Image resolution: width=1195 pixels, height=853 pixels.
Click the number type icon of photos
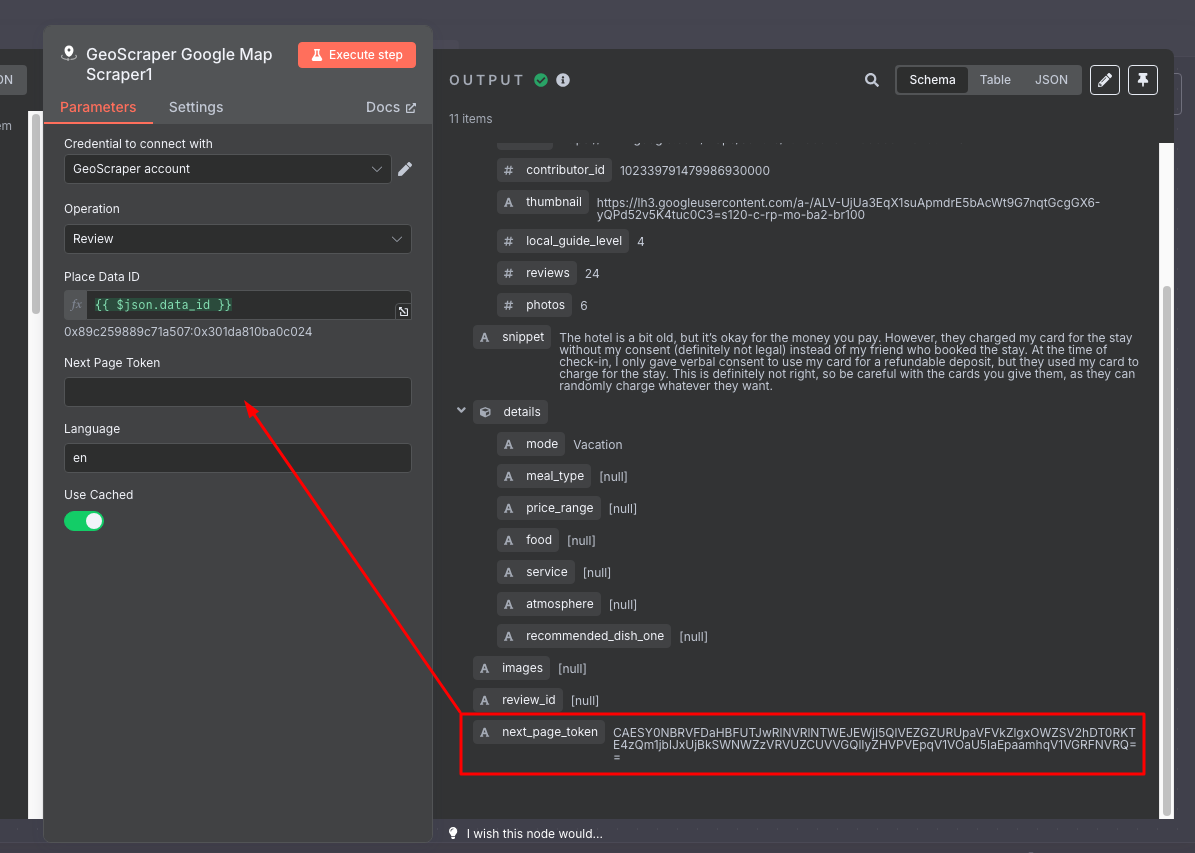(x=508, y=305)
